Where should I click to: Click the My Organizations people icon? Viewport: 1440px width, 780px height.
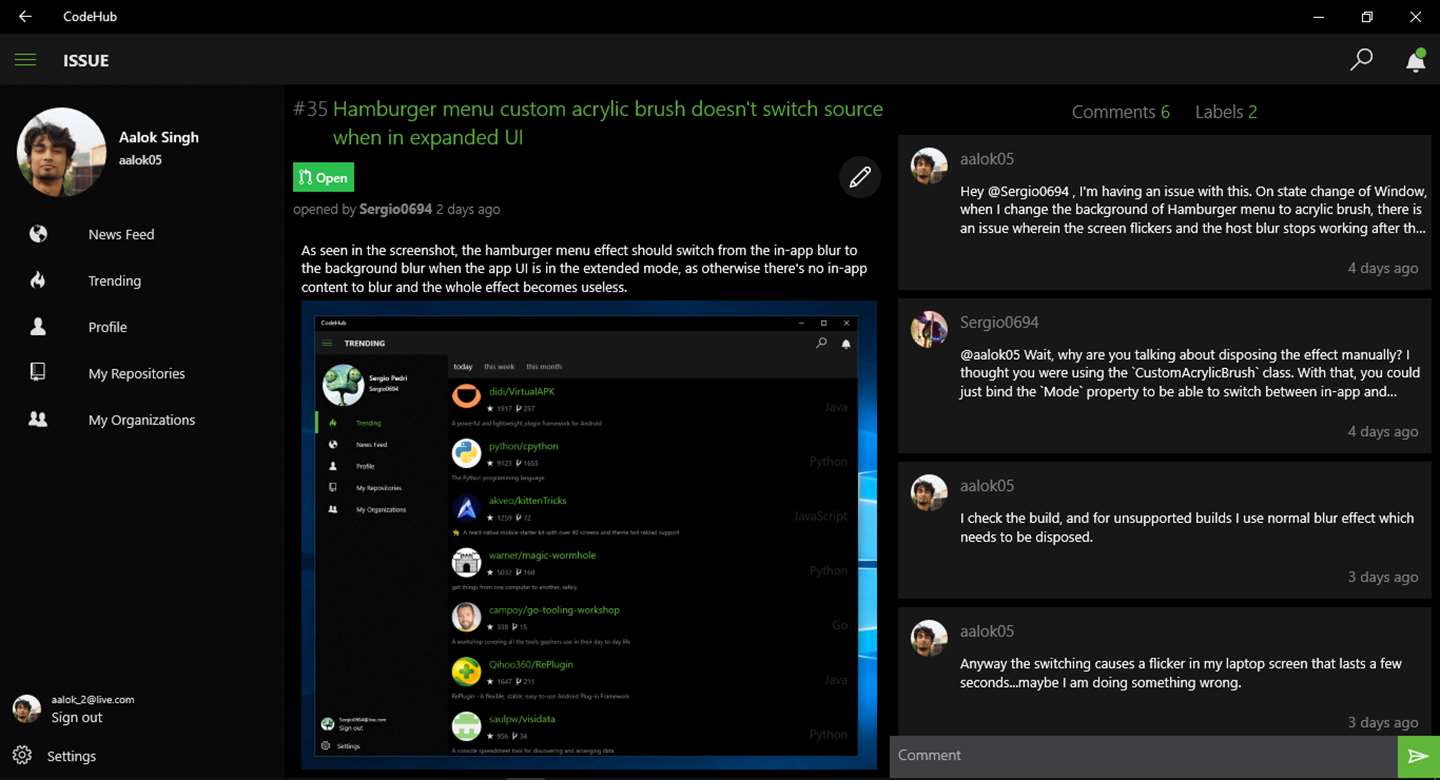(x=38, y=419)
